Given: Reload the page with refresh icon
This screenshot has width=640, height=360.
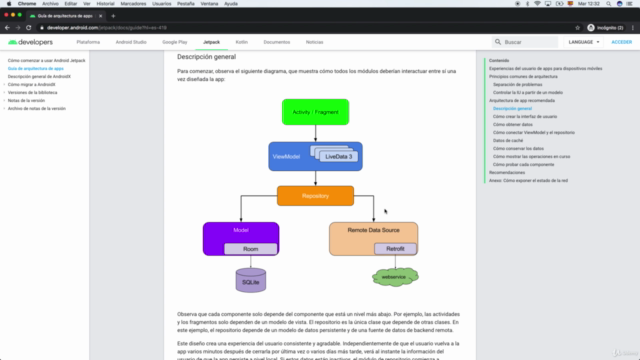Looking at the screenshot, I should pos(29,28).
